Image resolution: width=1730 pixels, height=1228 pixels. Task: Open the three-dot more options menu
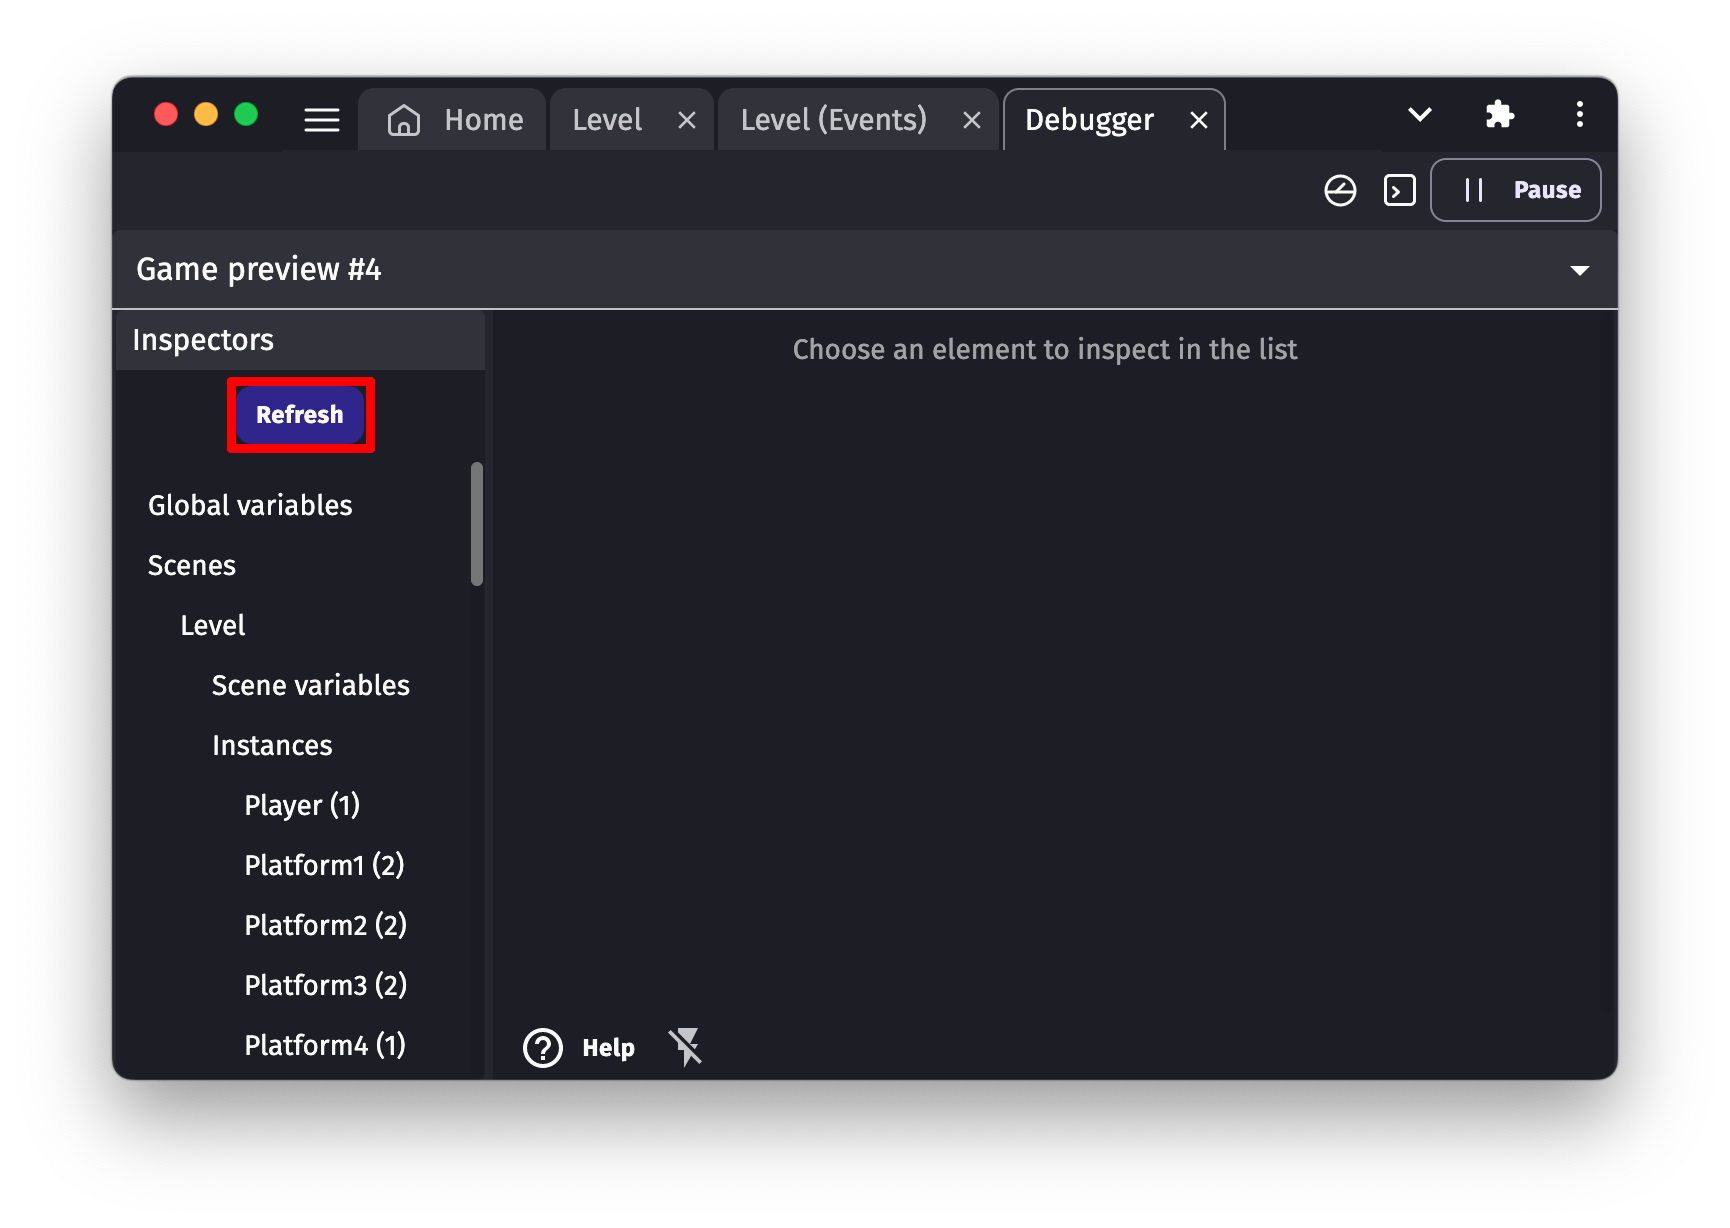(1579, 115)
